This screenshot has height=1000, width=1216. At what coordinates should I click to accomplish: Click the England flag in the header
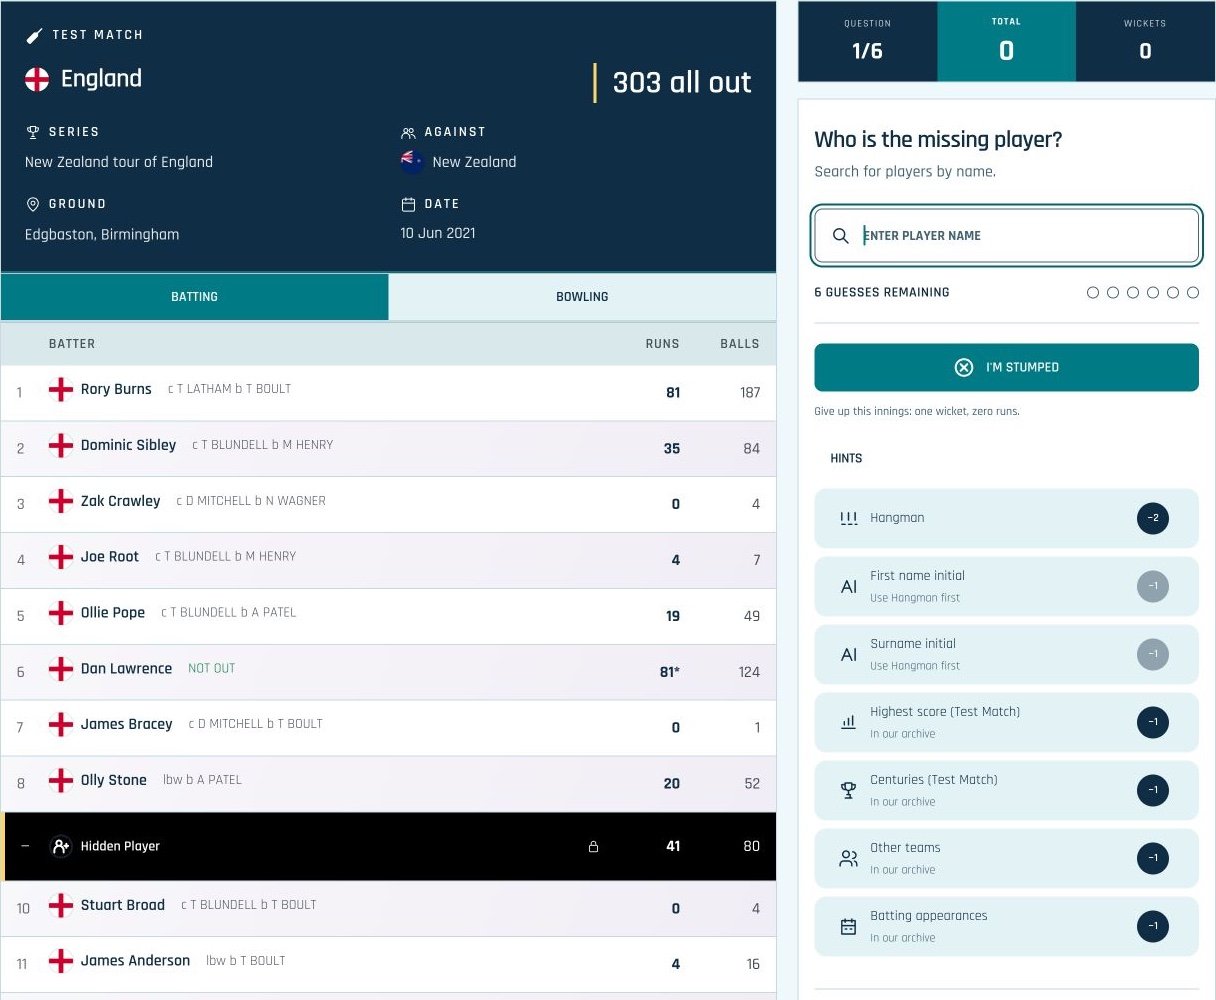[37, 79]
